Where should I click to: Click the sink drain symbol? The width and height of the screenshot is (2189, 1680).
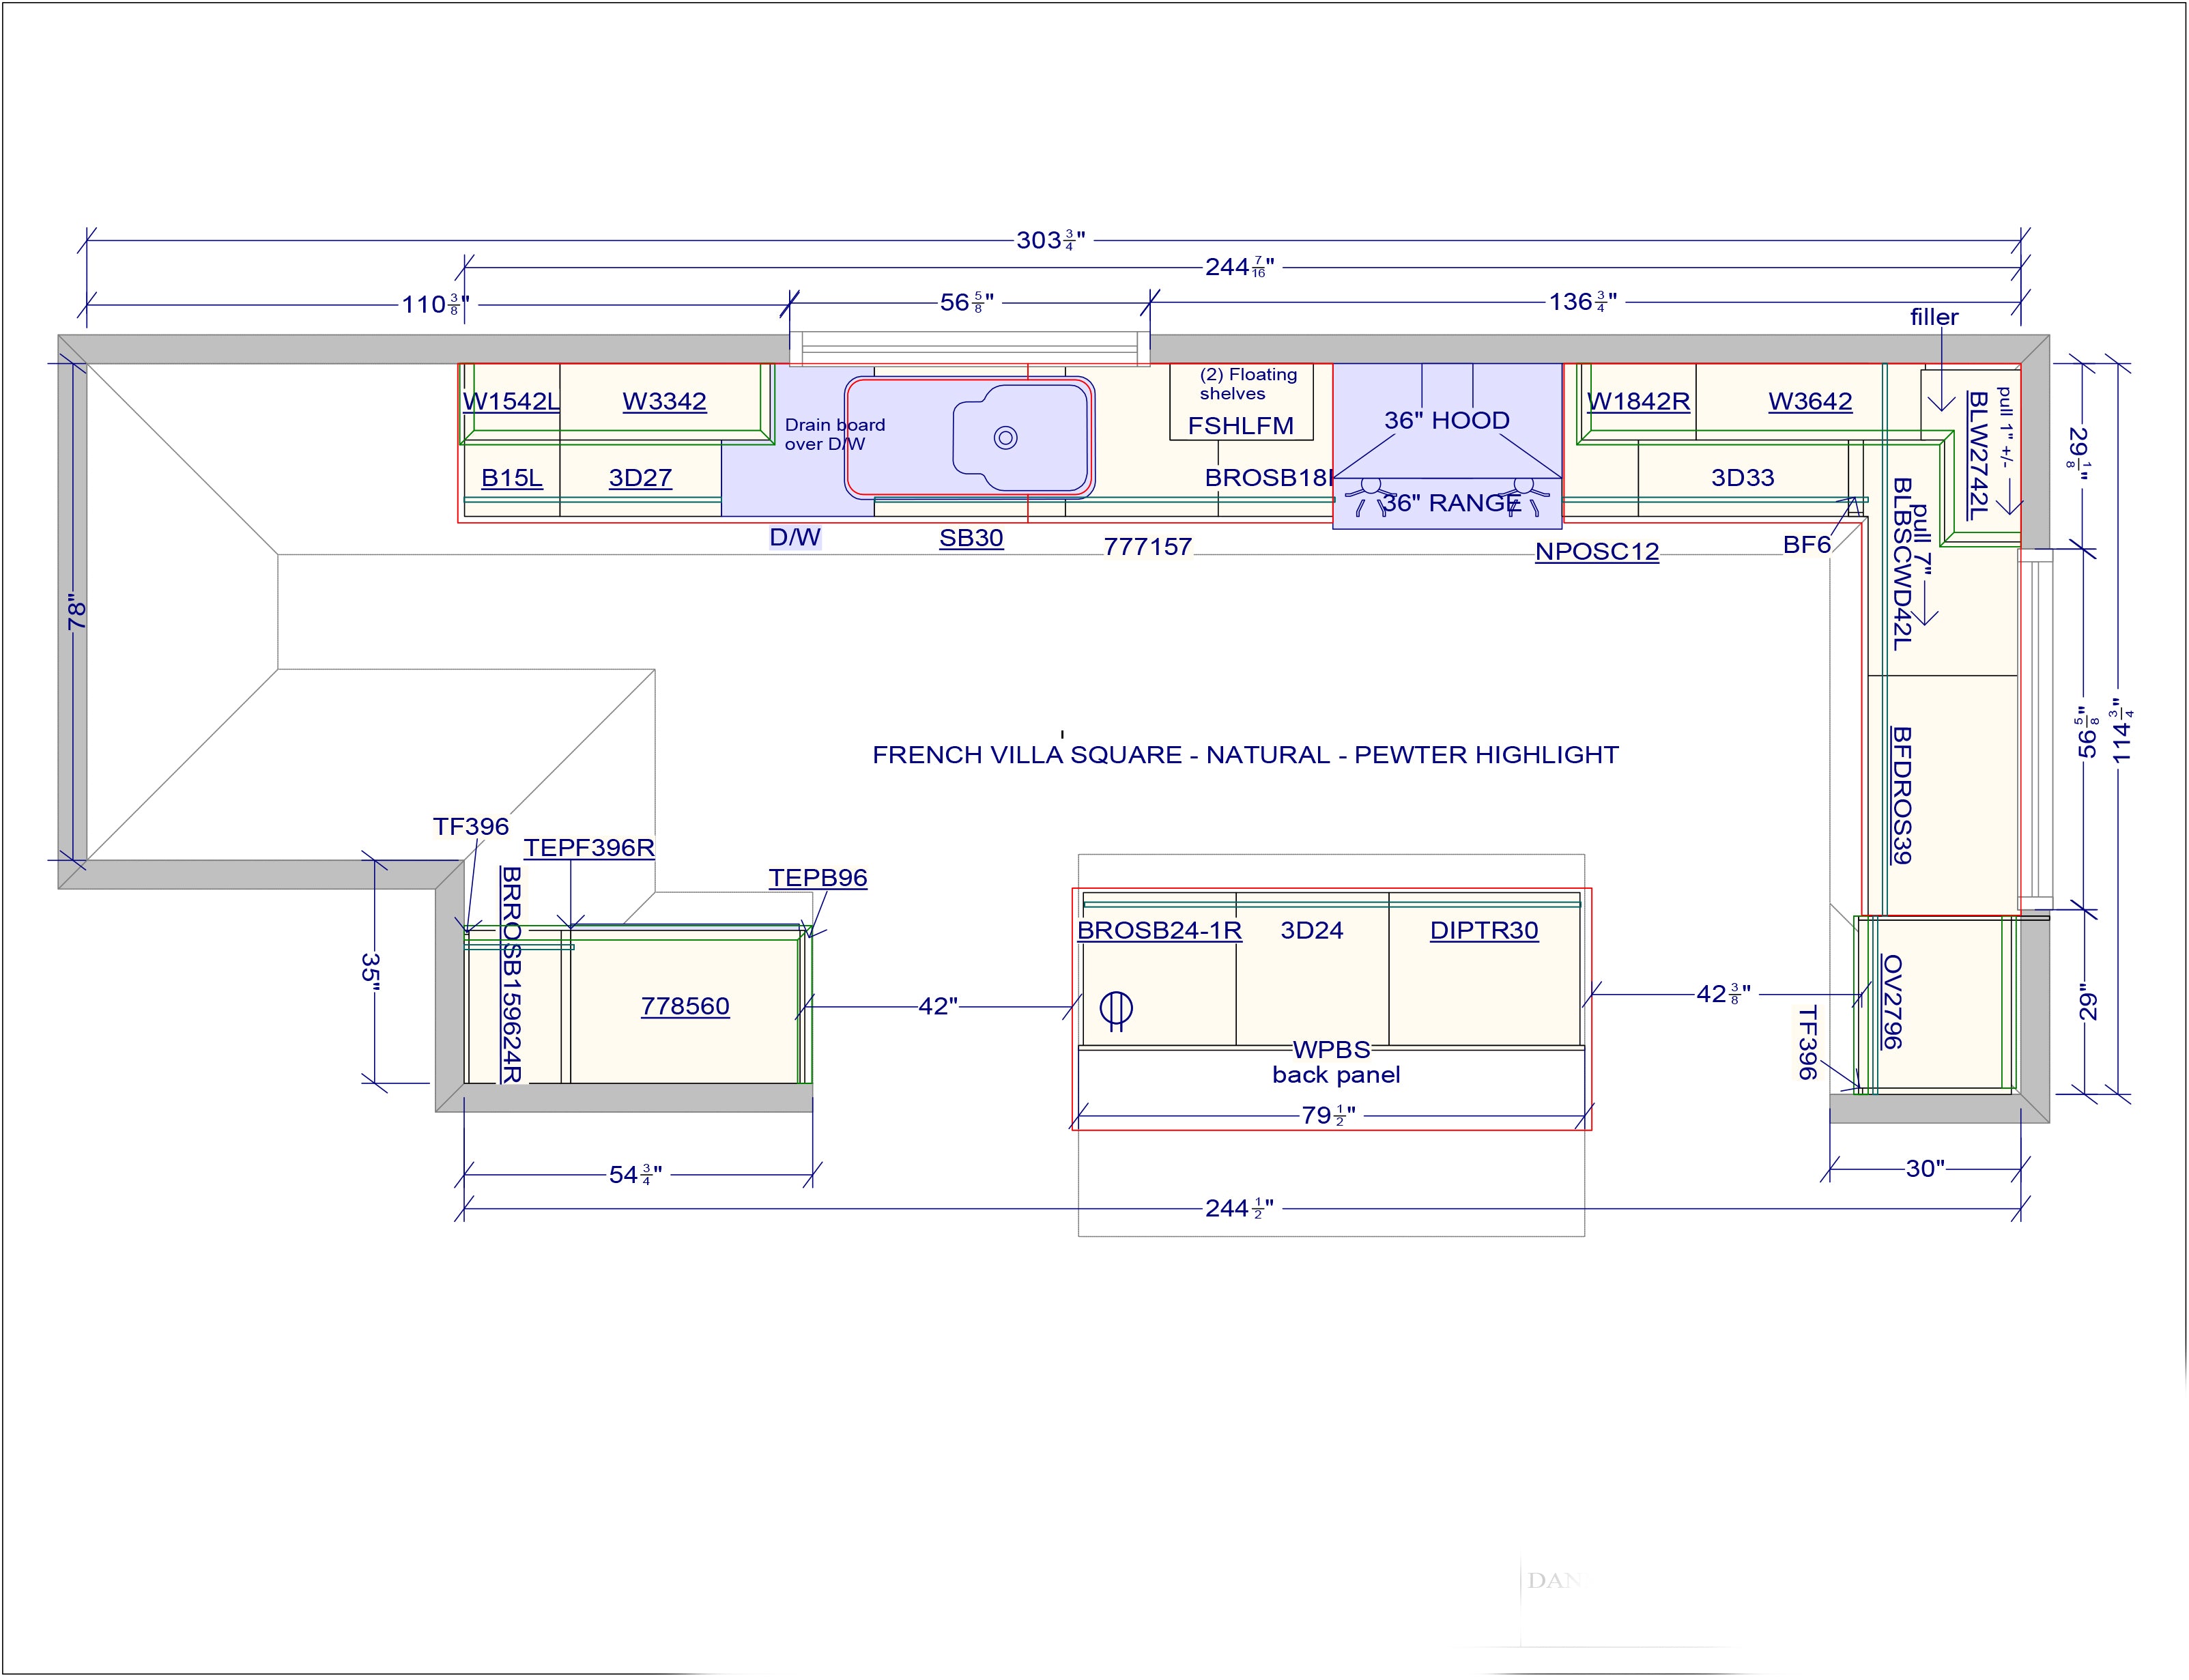(x=1006, y=438)
